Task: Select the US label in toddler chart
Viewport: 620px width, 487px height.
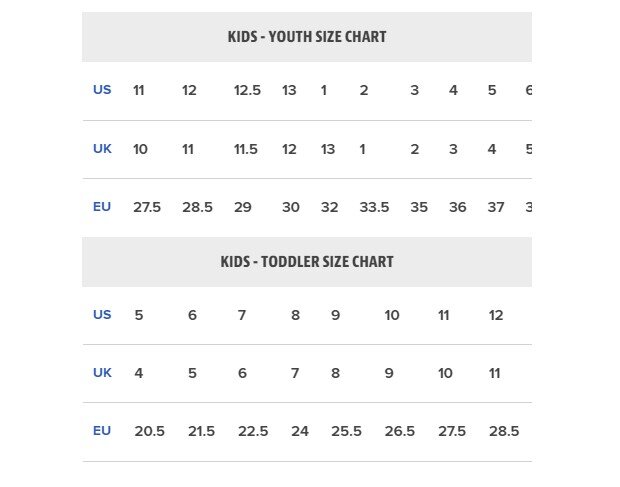Action: tap(102, 315)
